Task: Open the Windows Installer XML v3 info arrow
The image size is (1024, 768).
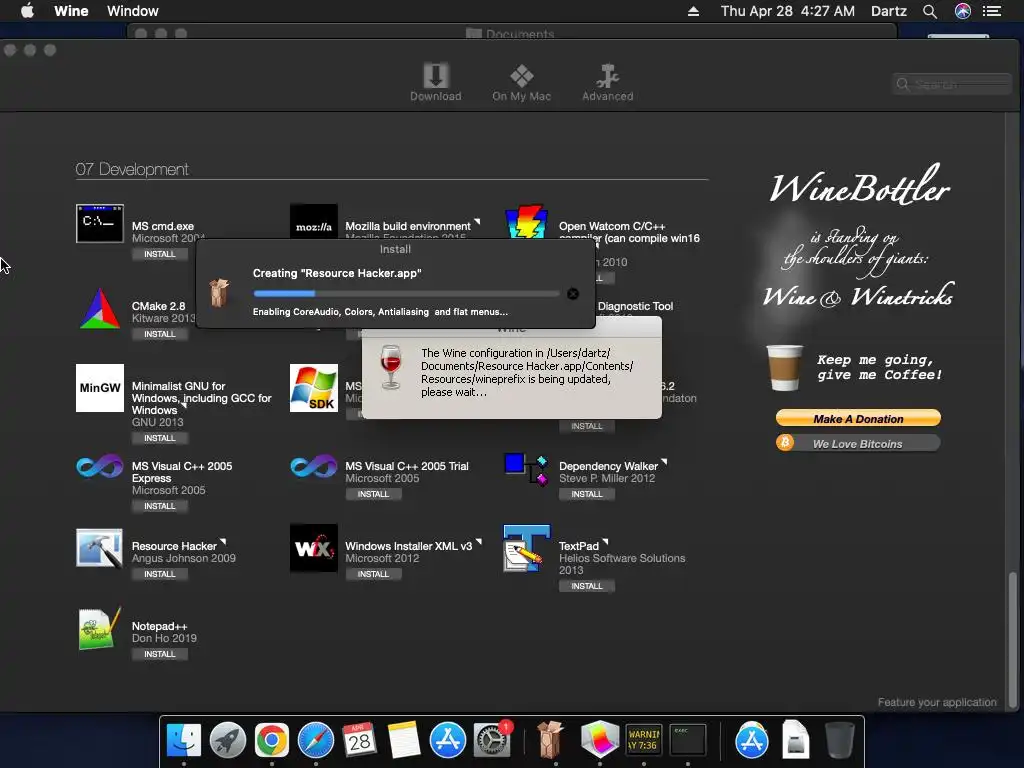Action: point(479,542)
